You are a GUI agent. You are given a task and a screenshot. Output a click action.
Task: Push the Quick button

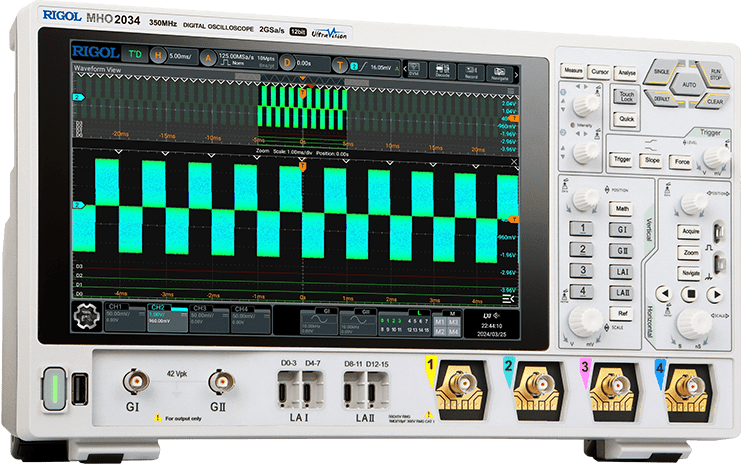pyautogui.click(x=626, y=119)
